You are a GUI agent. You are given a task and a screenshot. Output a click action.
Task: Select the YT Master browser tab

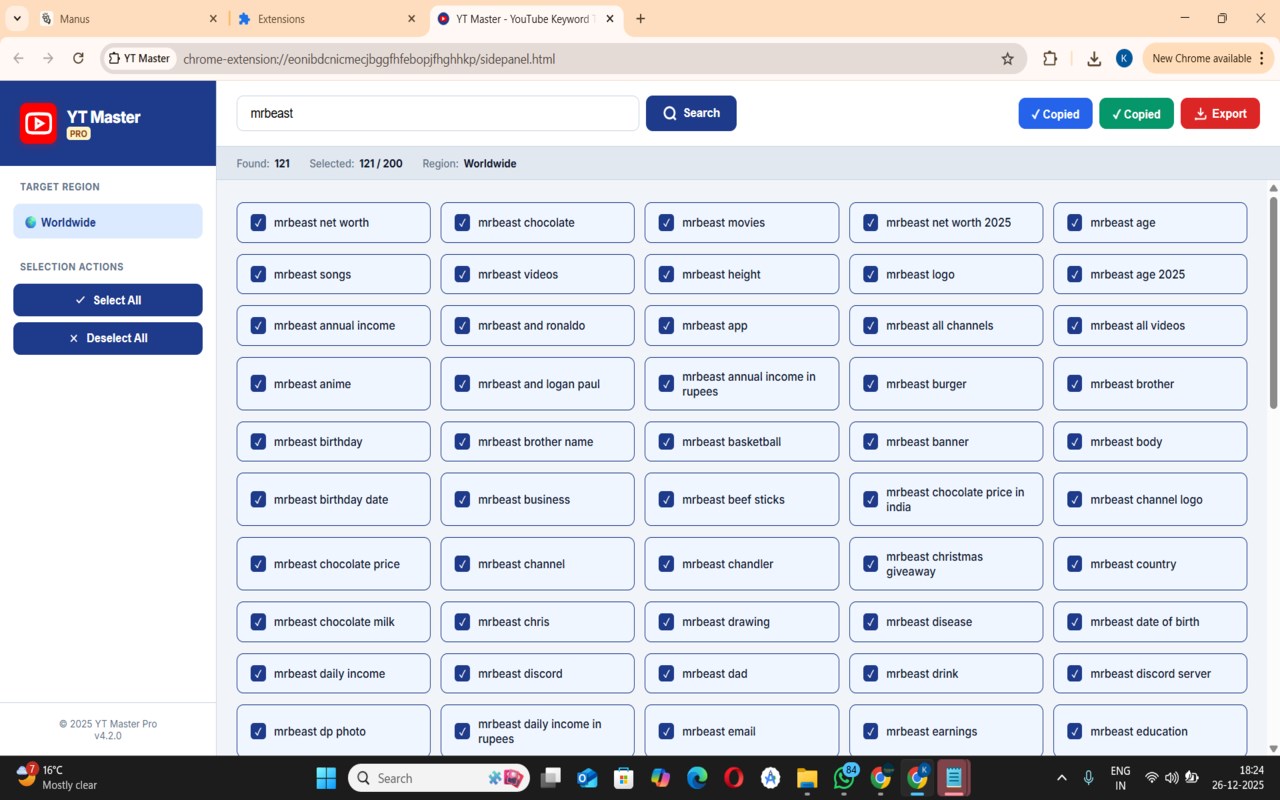click(526, 19)
